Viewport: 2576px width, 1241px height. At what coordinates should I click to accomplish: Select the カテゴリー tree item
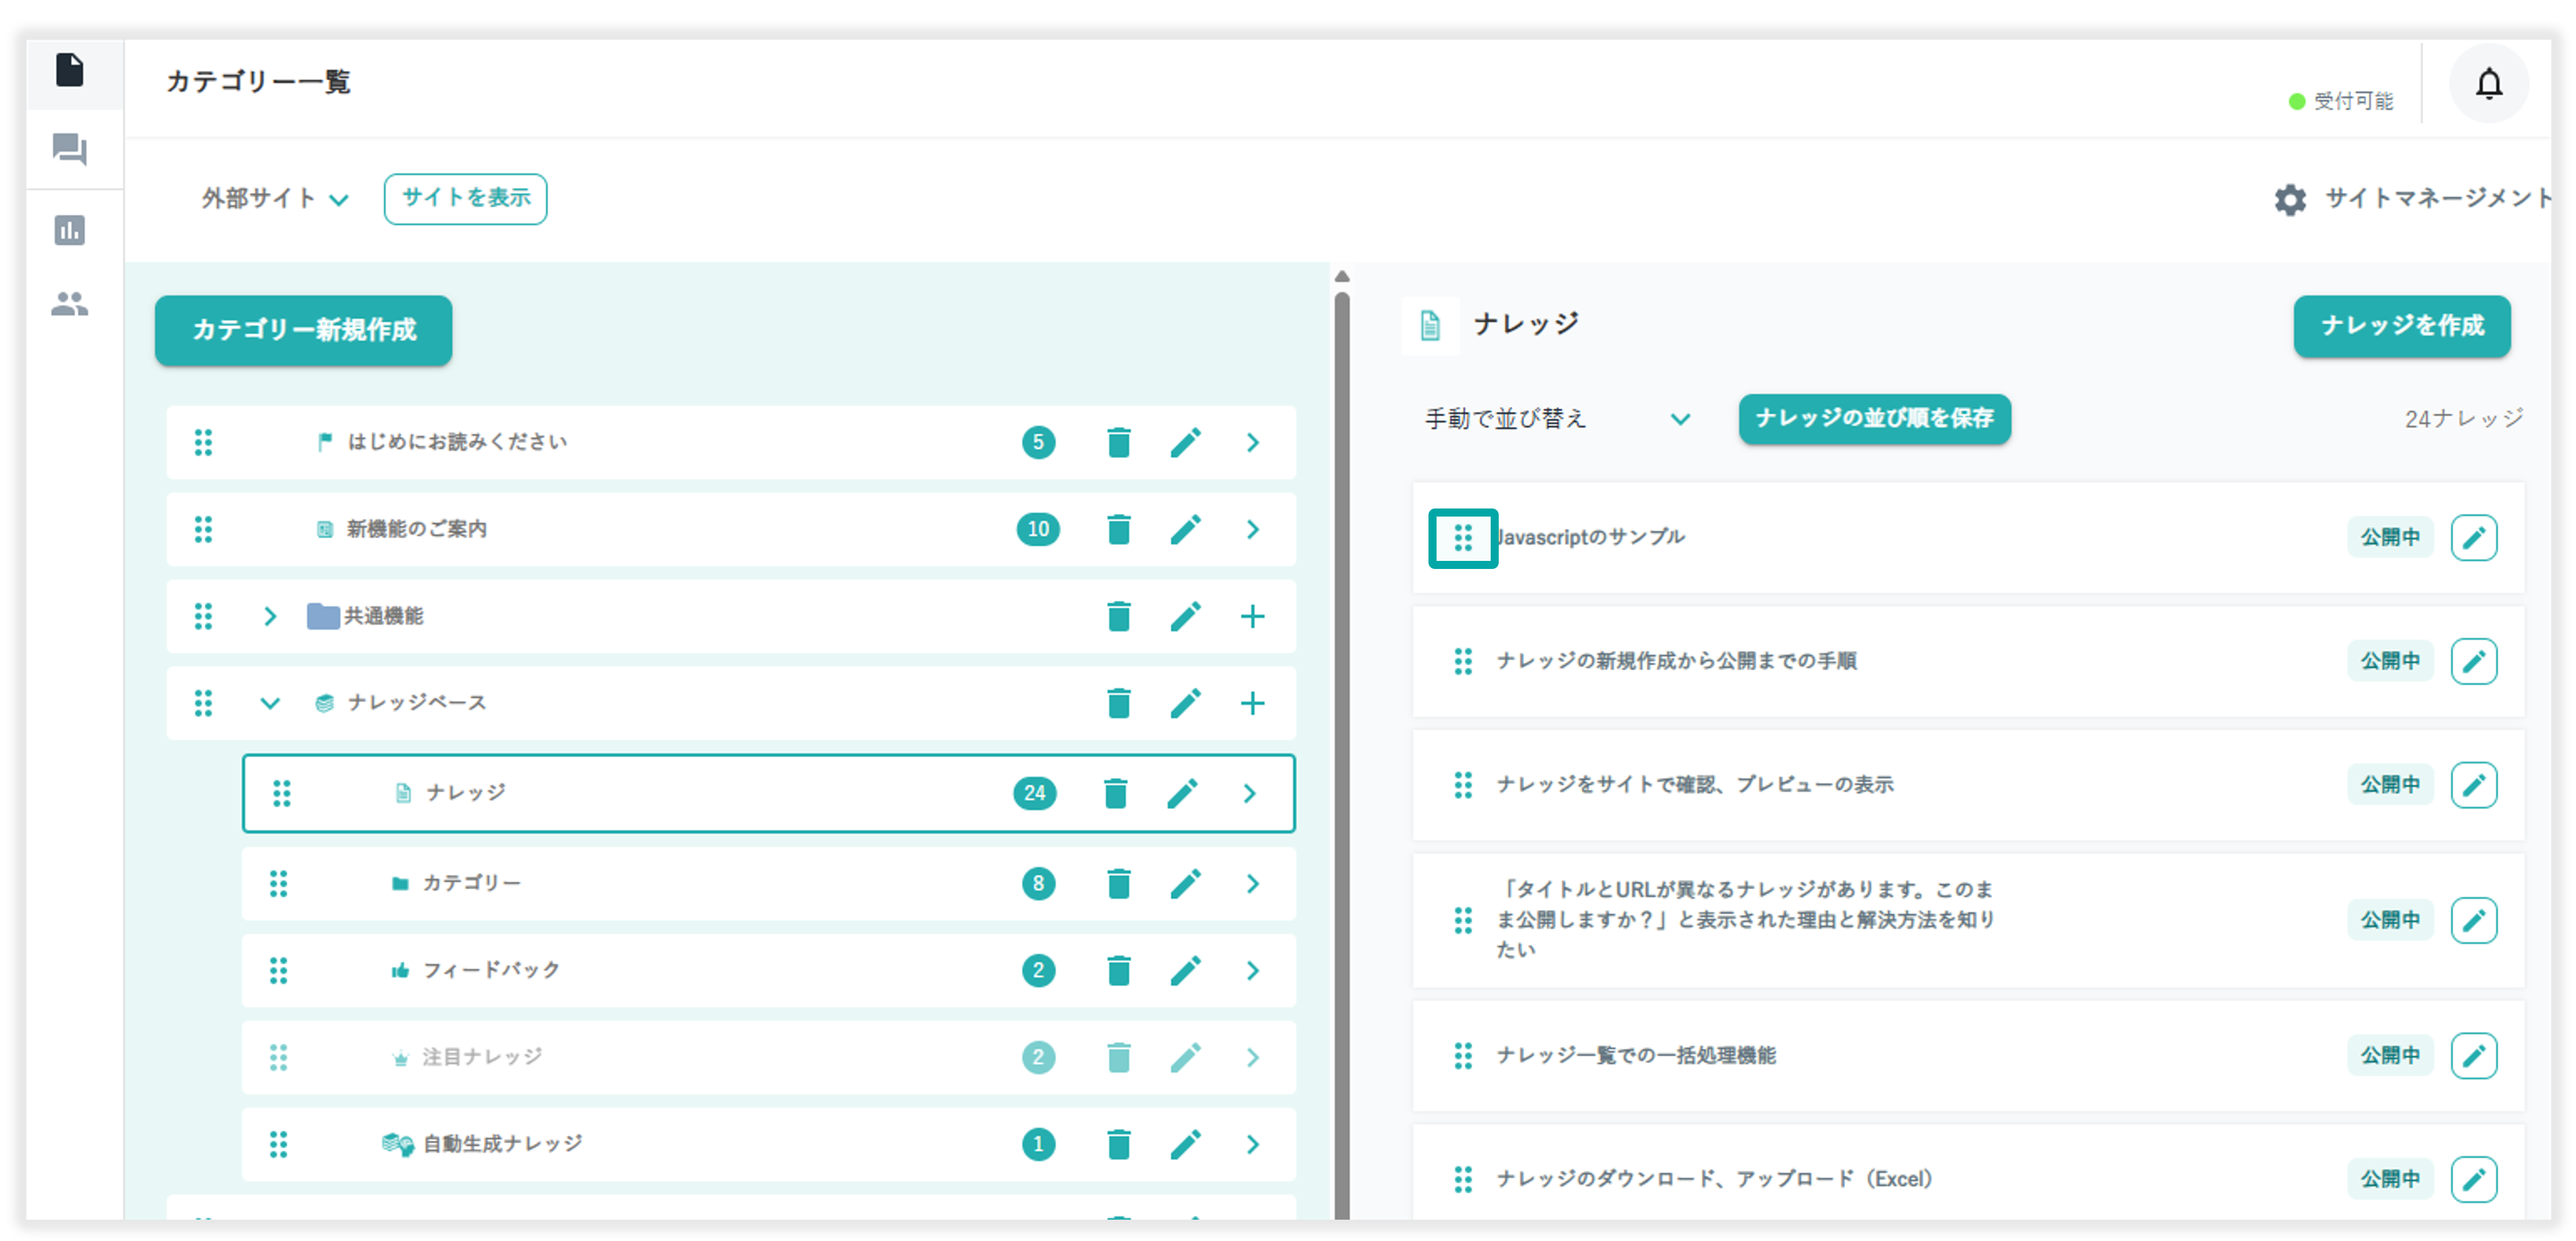pyautogui.click(x=472, y=883)
